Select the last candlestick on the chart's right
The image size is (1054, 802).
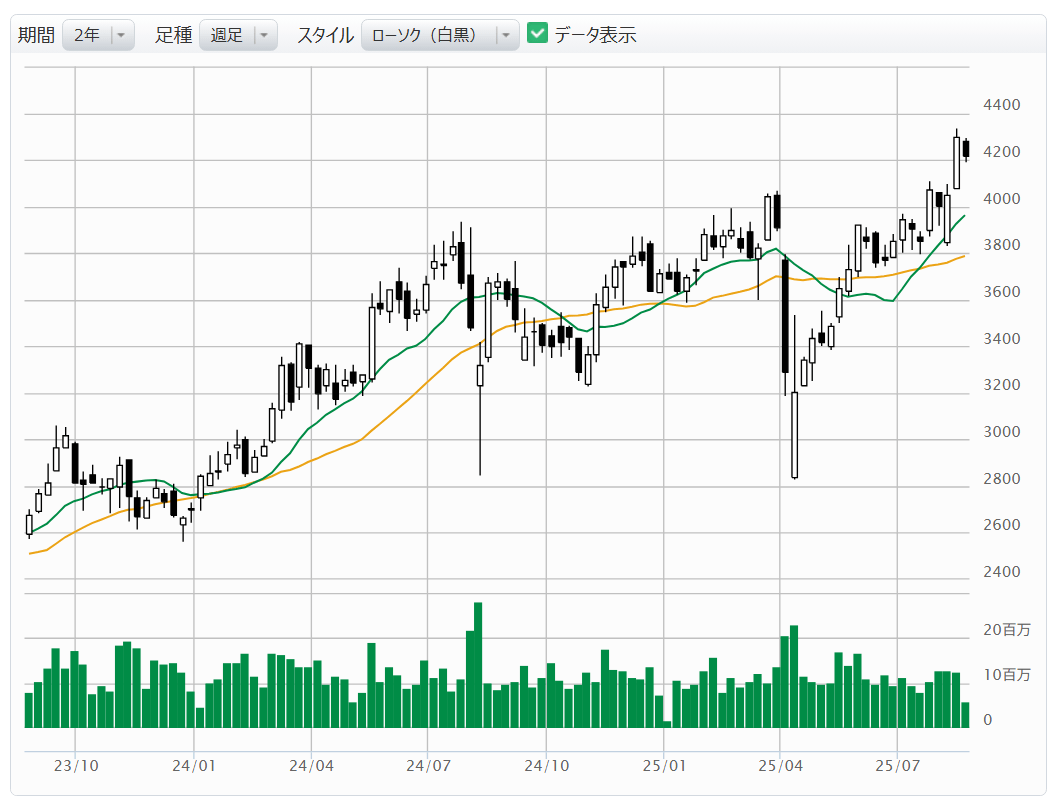click(x=966, y=149)
